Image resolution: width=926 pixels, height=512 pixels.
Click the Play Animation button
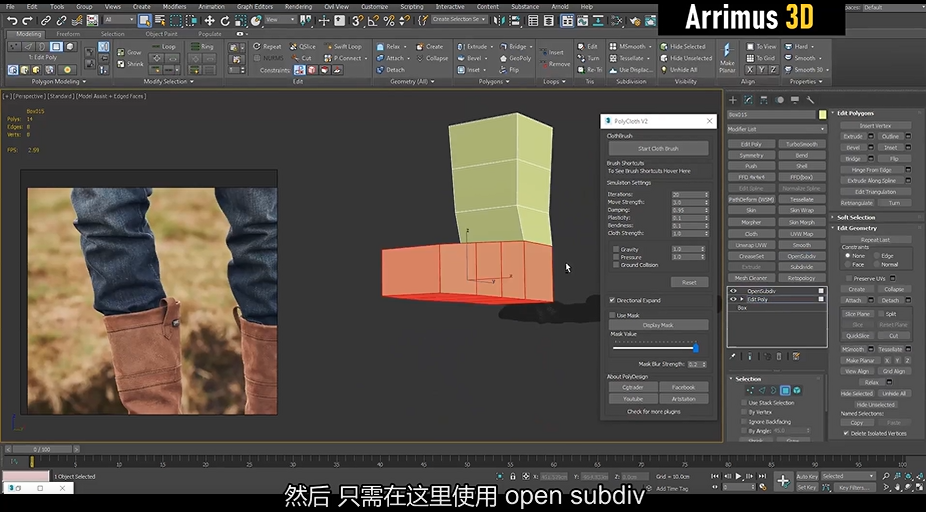[738, 476]
